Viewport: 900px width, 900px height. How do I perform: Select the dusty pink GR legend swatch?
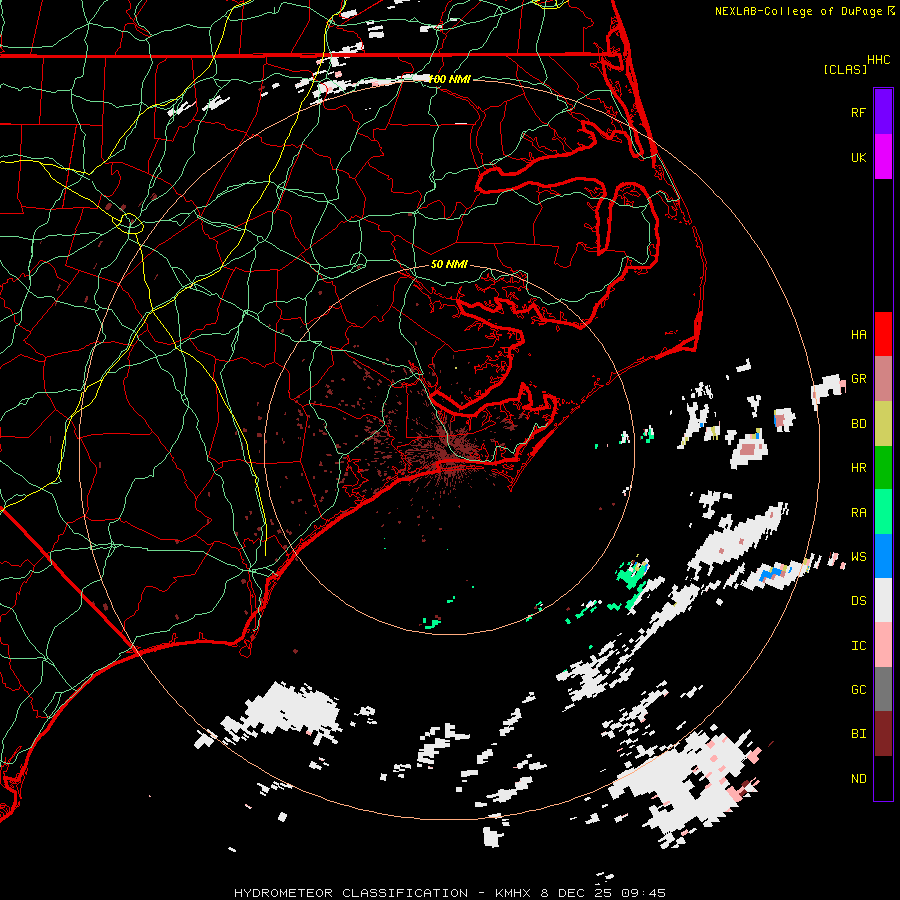pyautogui.click(x=883, y=379)
